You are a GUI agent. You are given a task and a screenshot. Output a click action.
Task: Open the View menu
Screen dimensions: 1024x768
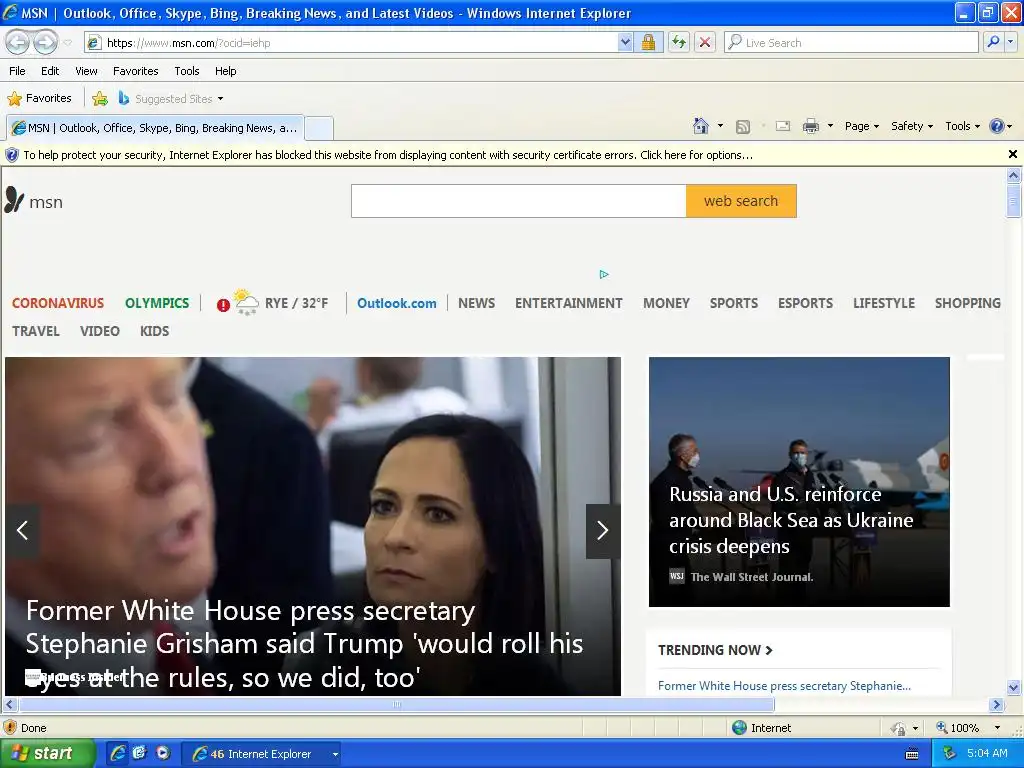click(x=86, y=71)
